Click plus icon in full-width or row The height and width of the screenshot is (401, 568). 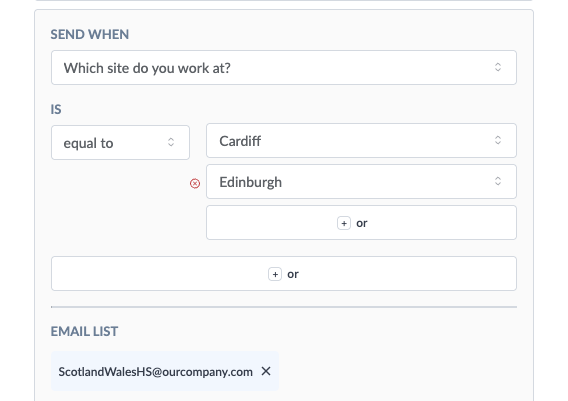pyautogui.click(x=275, y=274)
